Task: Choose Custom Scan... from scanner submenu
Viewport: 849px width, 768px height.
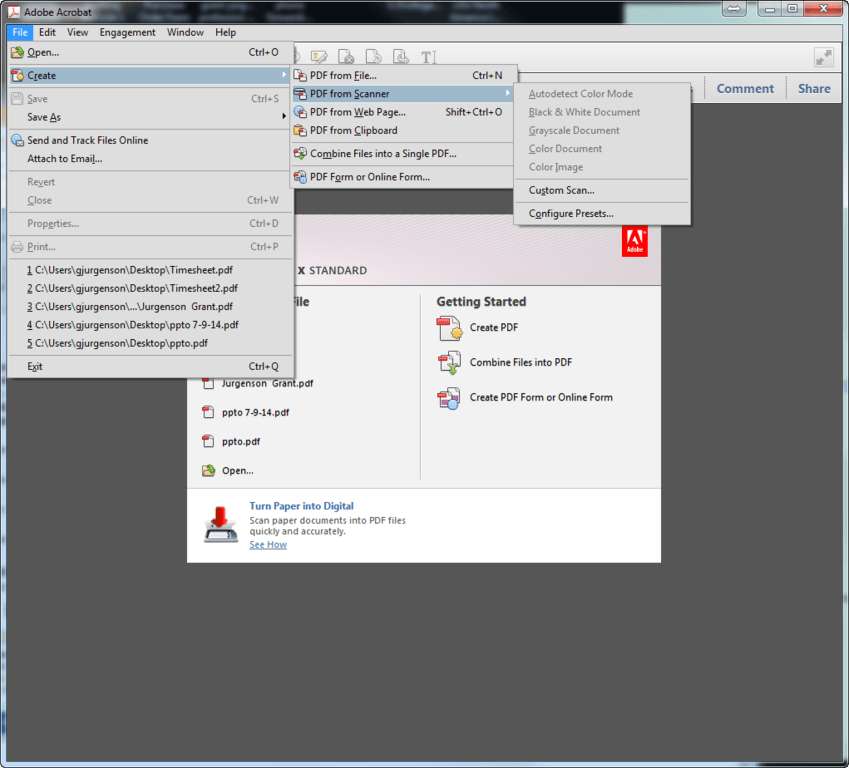Action: point(602,190)
